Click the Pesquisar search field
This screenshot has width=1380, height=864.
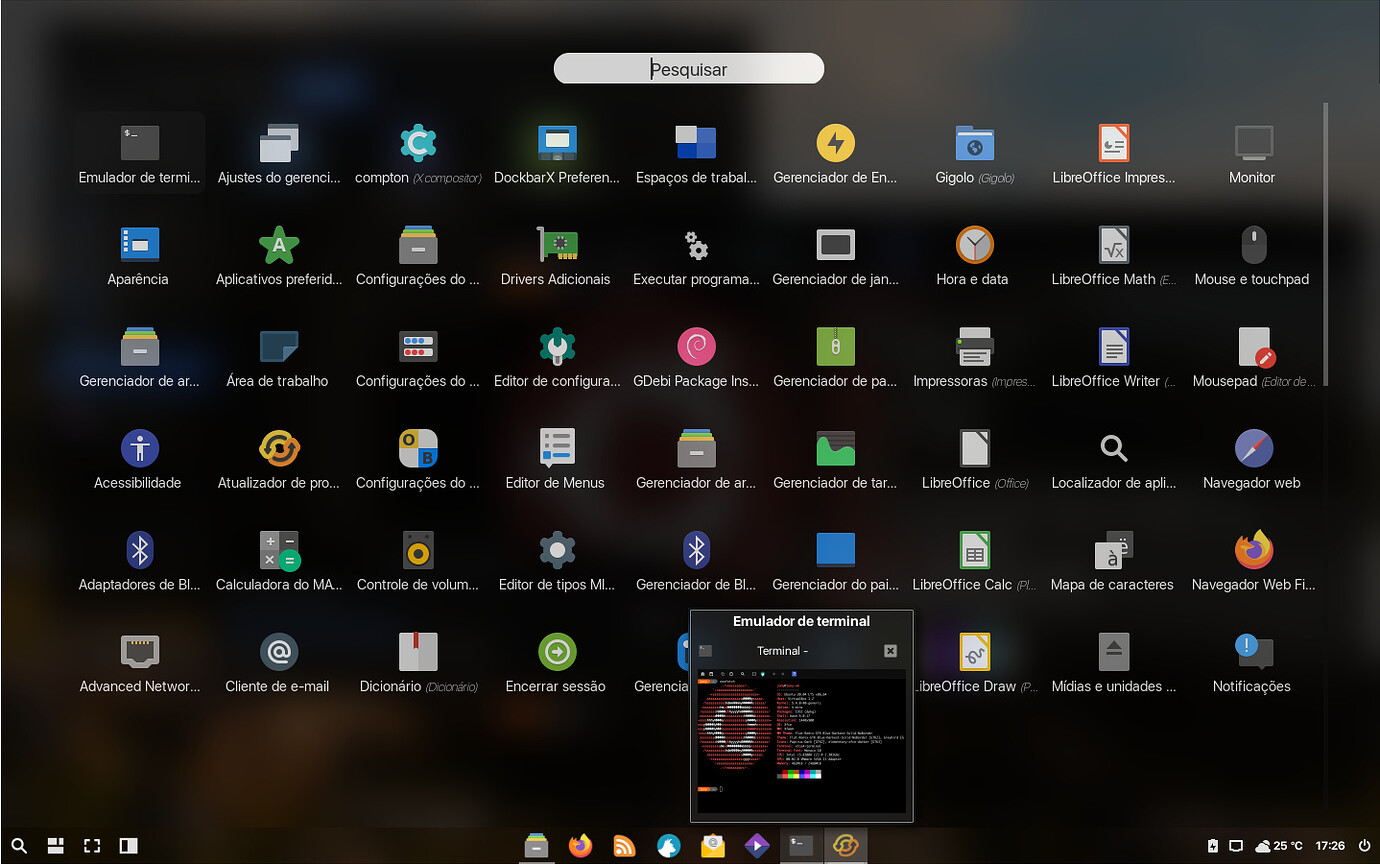pyautogui.click(x=689, y=69)
